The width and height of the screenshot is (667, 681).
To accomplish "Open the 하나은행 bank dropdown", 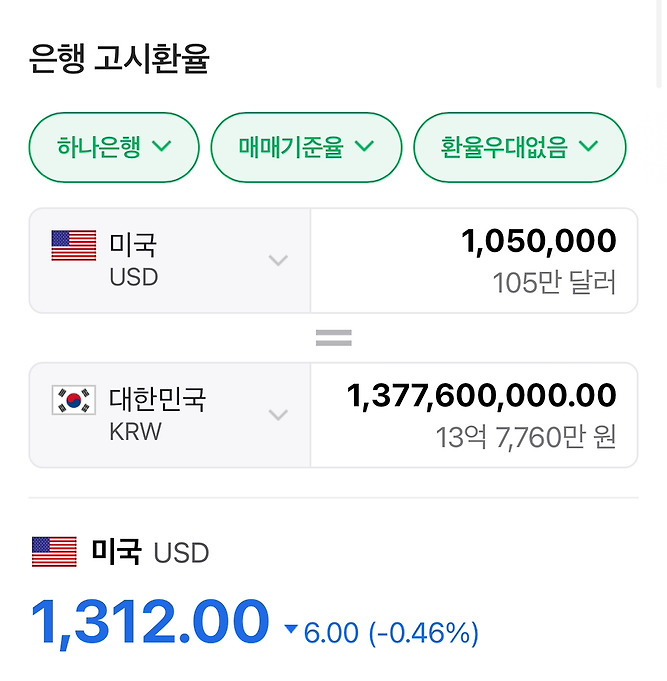I will coord(114,147).
